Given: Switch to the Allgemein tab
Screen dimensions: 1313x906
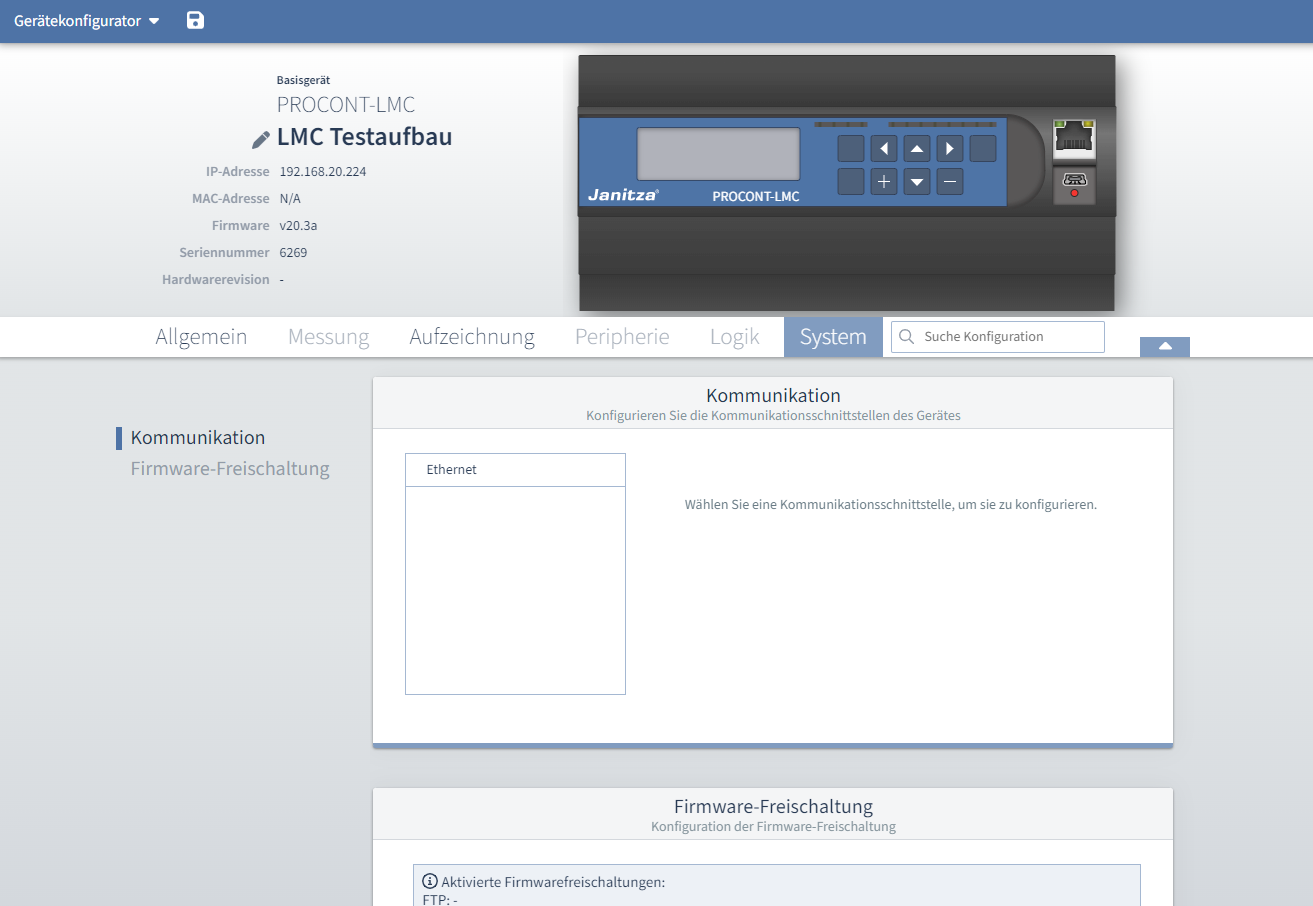Looking at the screenshot, I should [x=201, y=337].
